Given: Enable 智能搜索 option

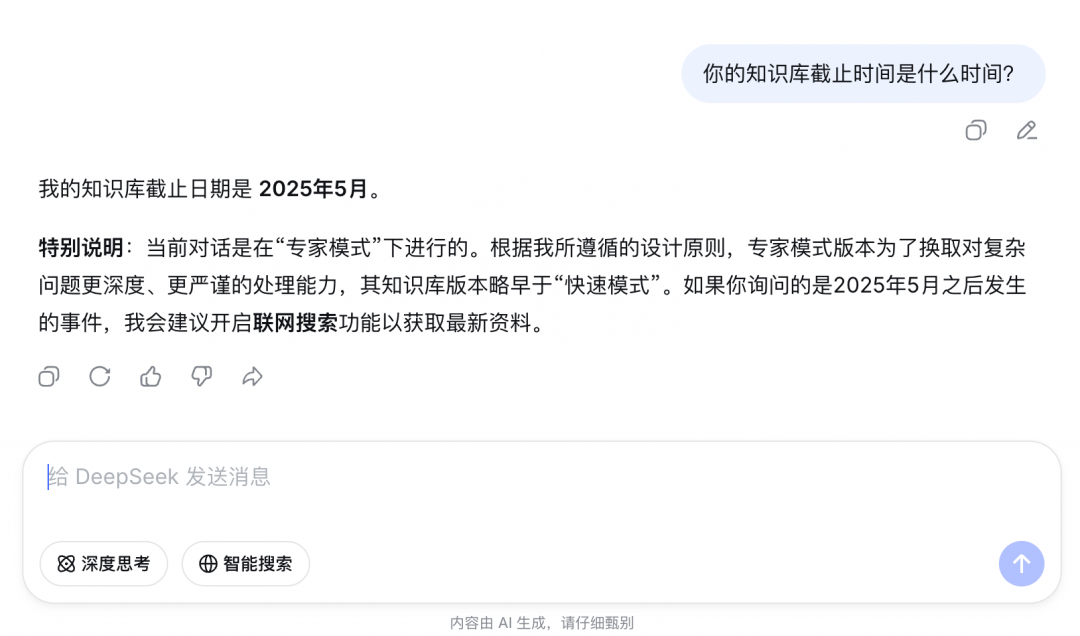Looking at the screenshot, I should click(246, 564).
